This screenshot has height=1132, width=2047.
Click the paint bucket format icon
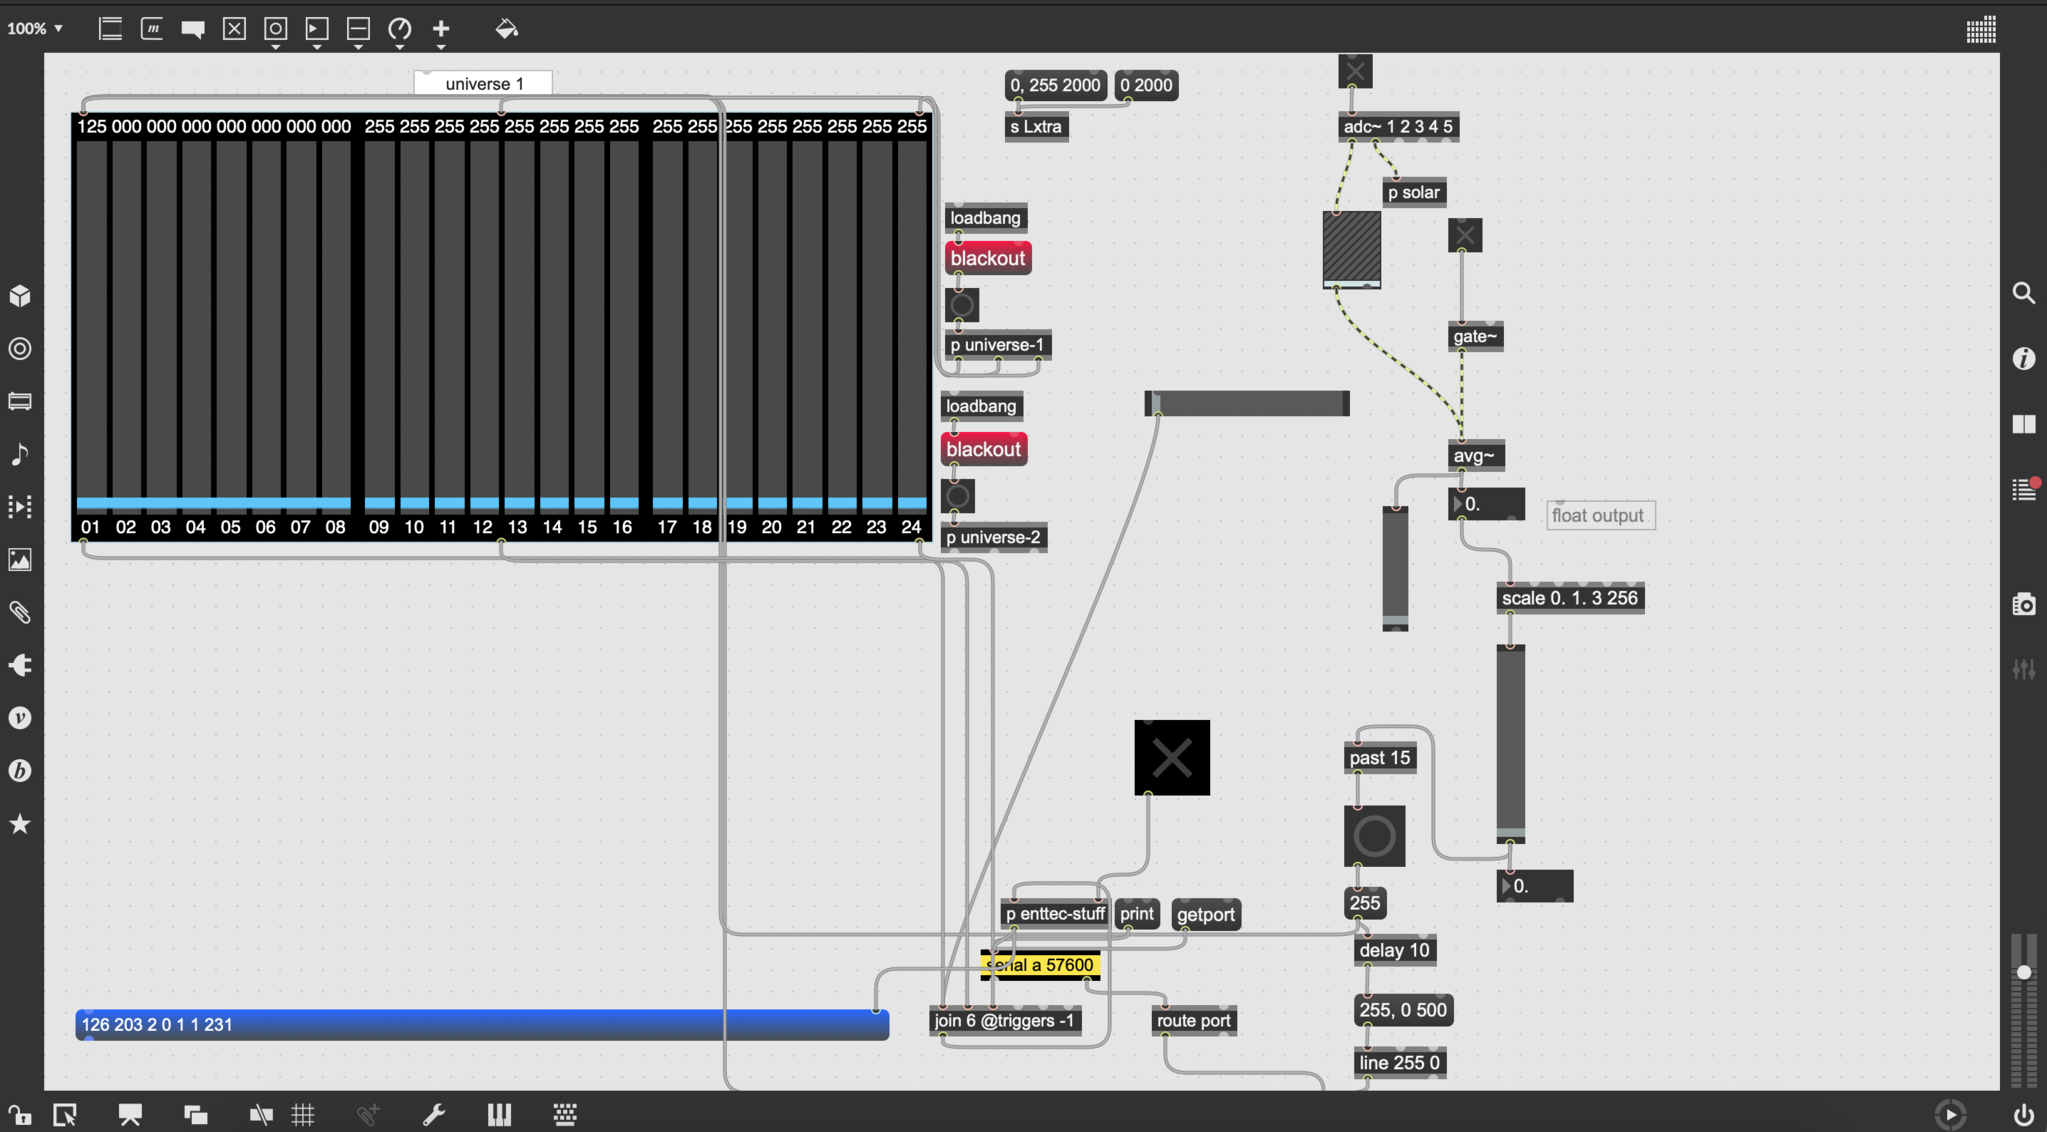coord(506,29)
